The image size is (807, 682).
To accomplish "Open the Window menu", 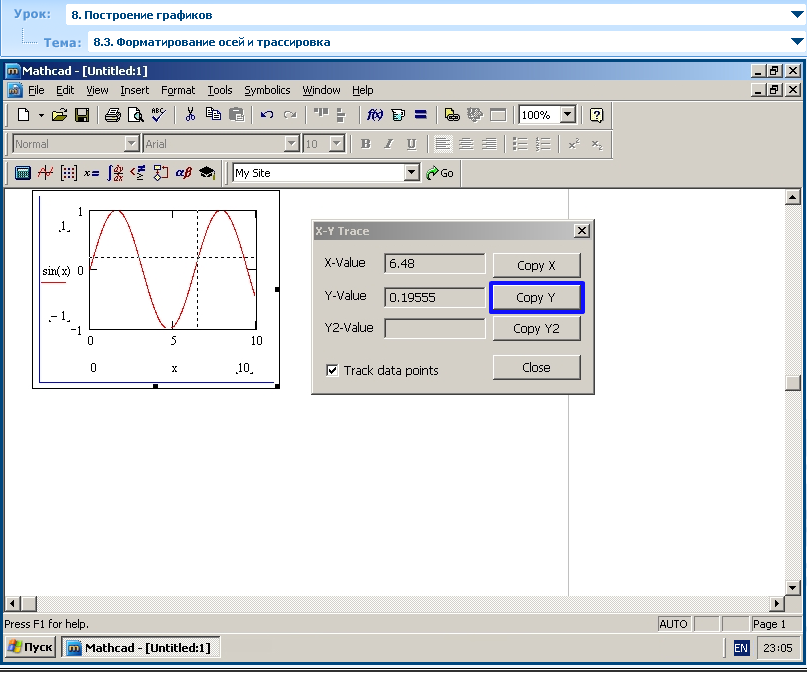I will click(321, 90).
